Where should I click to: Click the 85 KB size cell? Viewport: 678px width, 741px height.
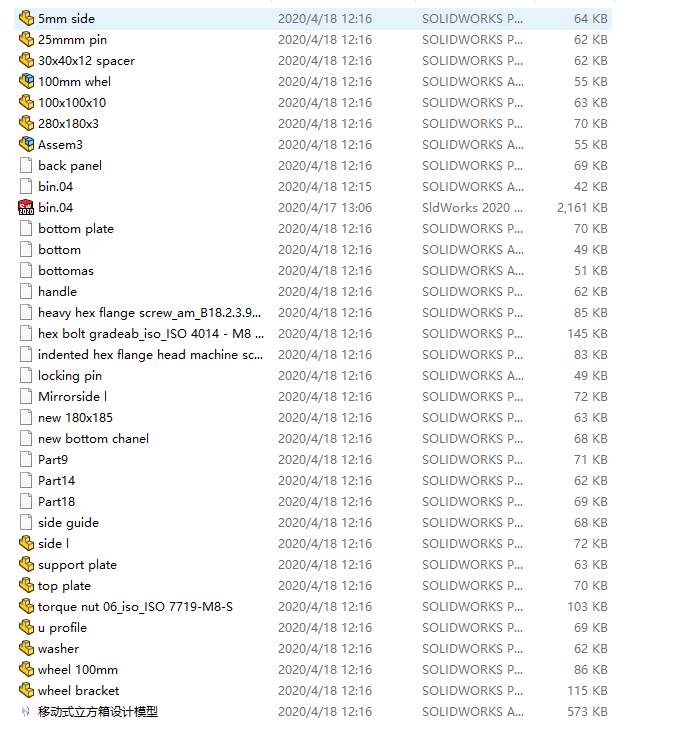pyautogui.click(x=591, y=313)
